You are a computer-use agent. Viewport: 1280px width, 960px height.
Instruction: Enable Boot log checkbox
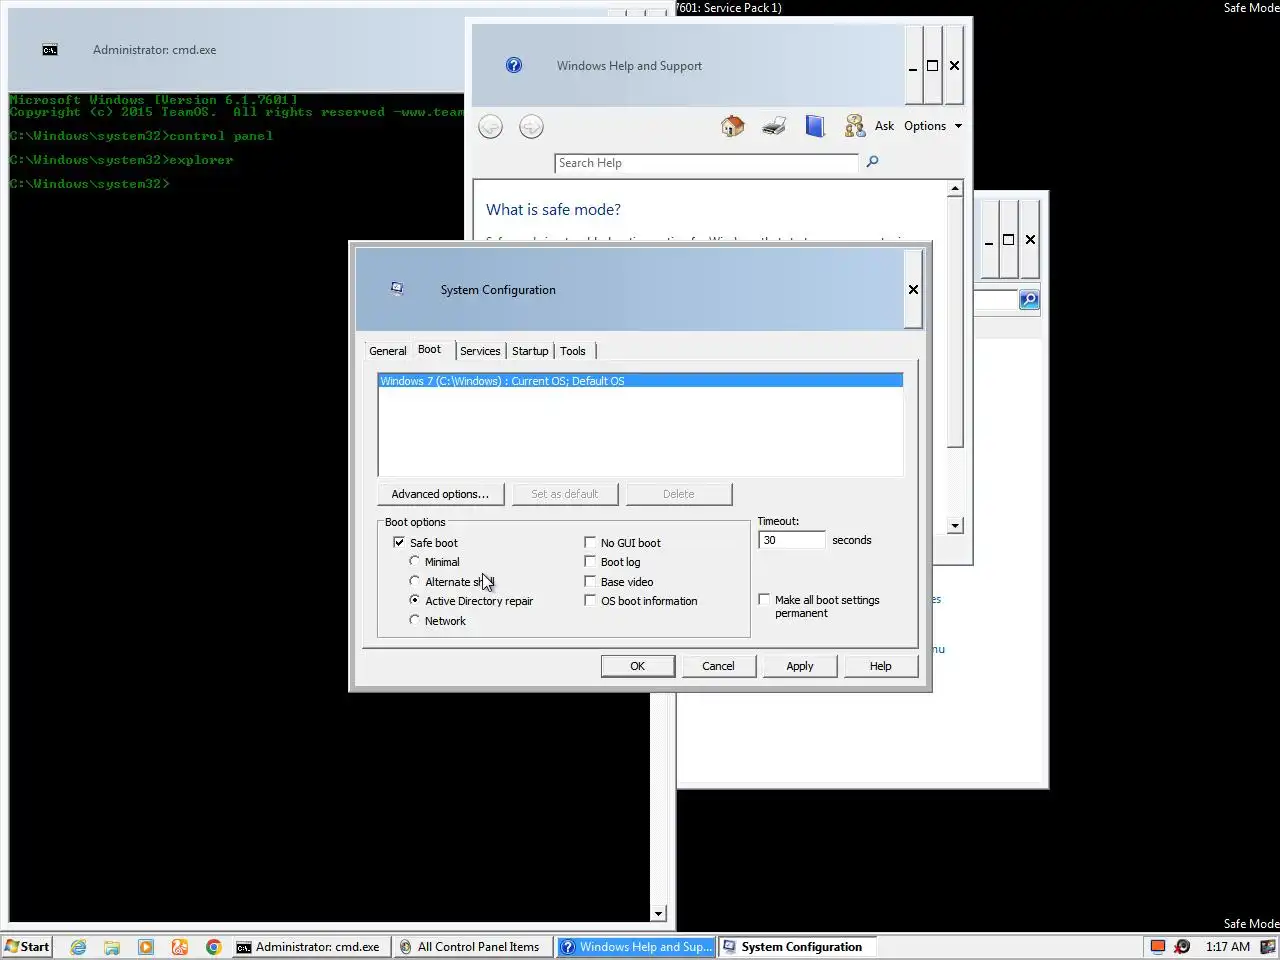point(590,561)
